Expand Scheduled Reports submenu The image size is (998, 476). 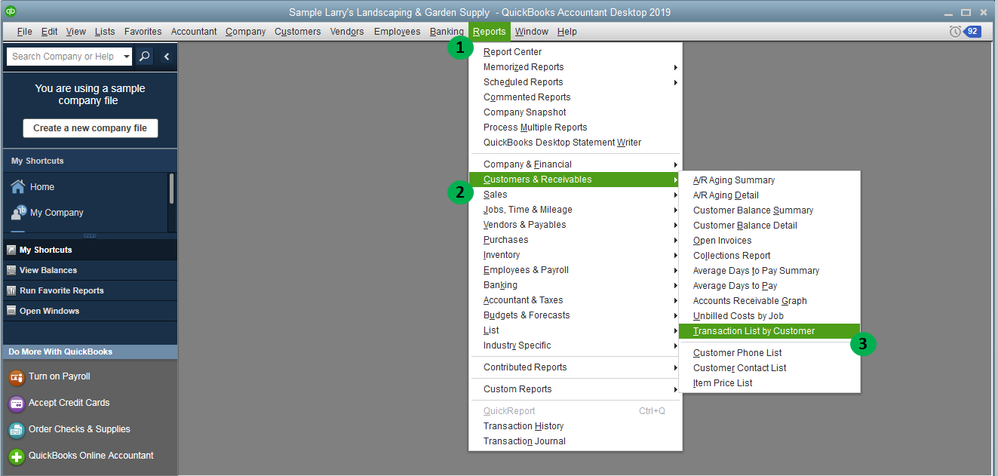(x=675, y=82)
